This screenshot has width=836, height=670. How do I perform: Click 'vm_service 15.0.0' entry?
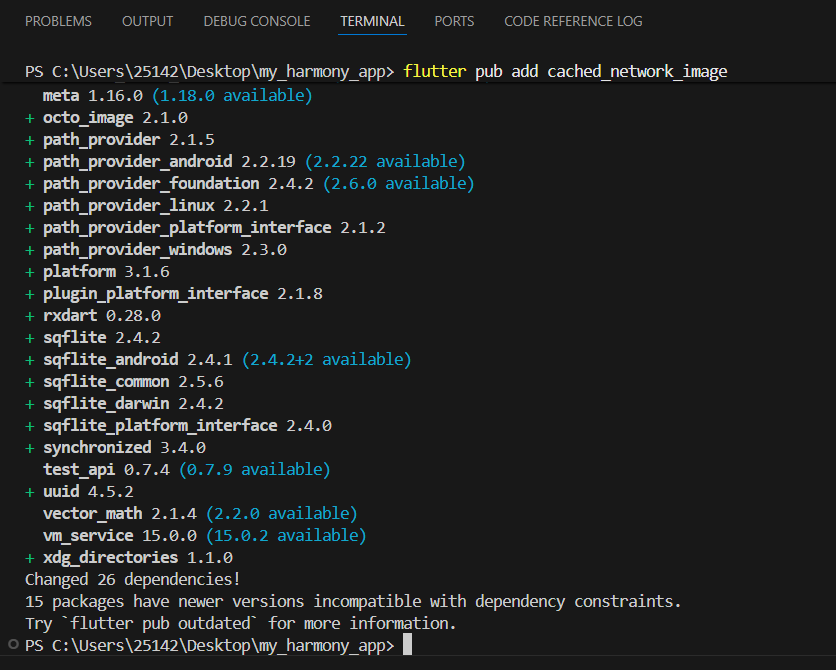(119, 536)
